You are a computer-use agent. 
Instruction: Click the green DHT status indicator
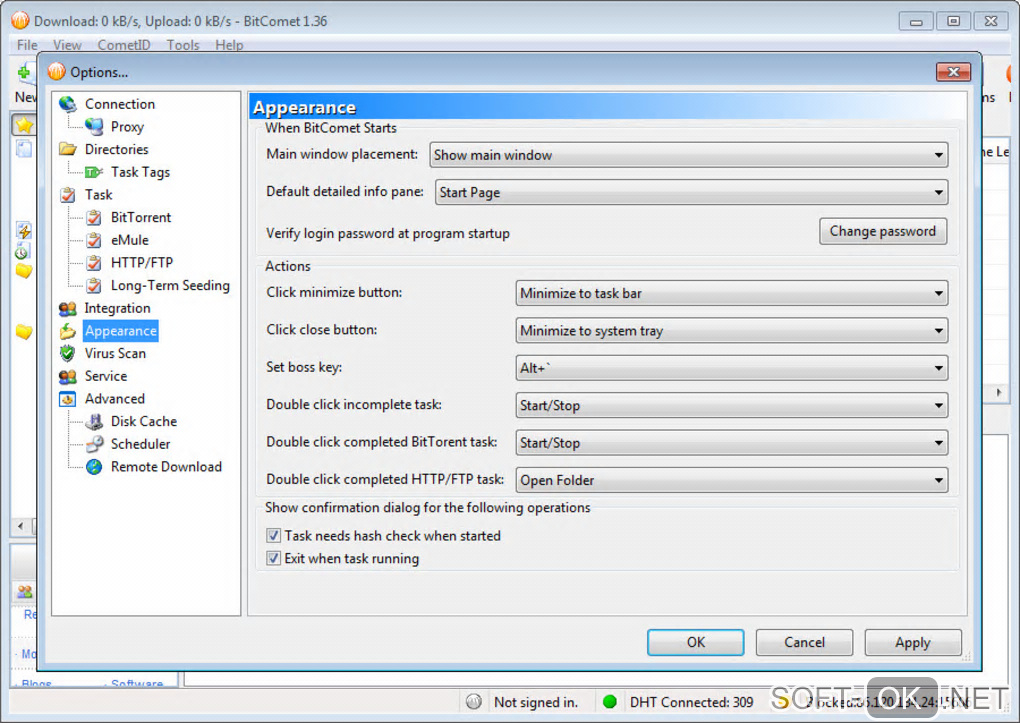pyautogui.click(x=610, y=702)
